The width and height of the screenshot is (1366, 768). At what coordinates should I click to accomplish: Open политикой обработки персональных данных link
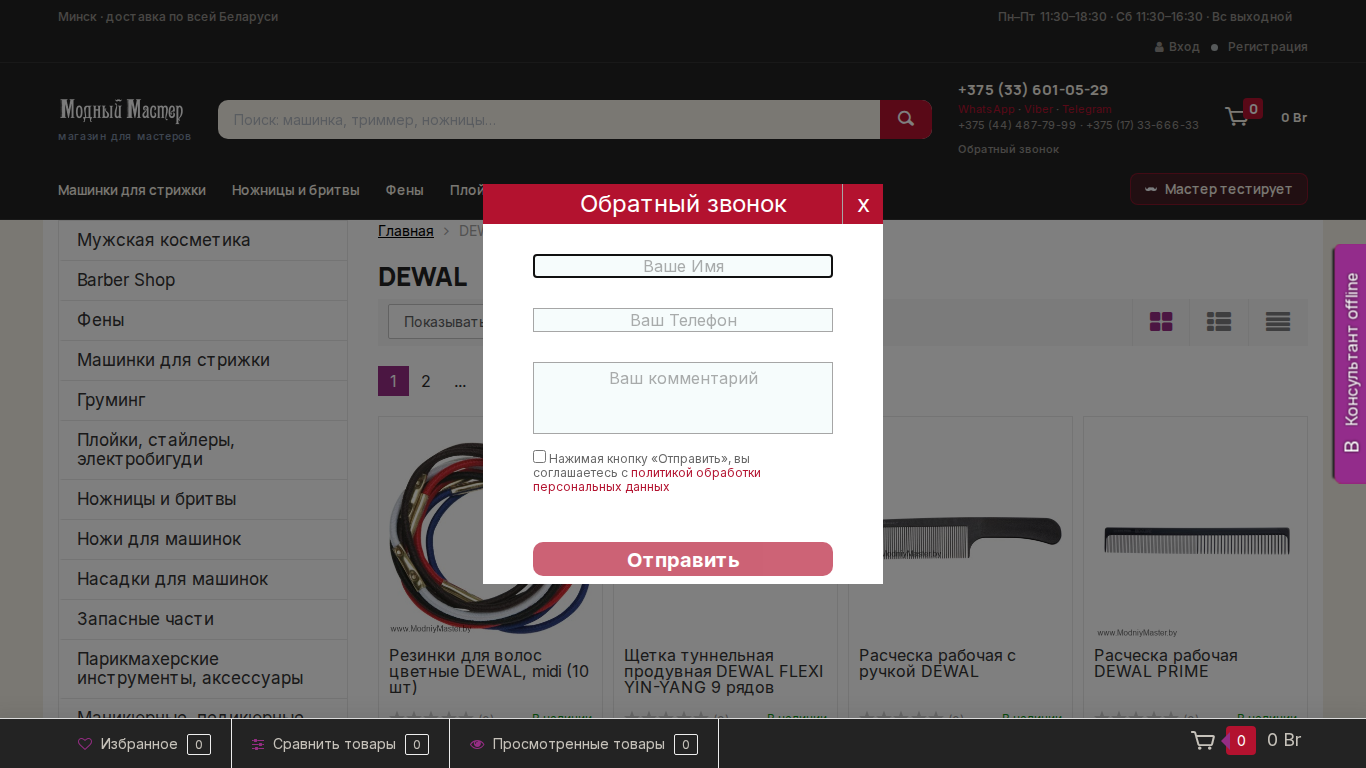pos(647,480)
